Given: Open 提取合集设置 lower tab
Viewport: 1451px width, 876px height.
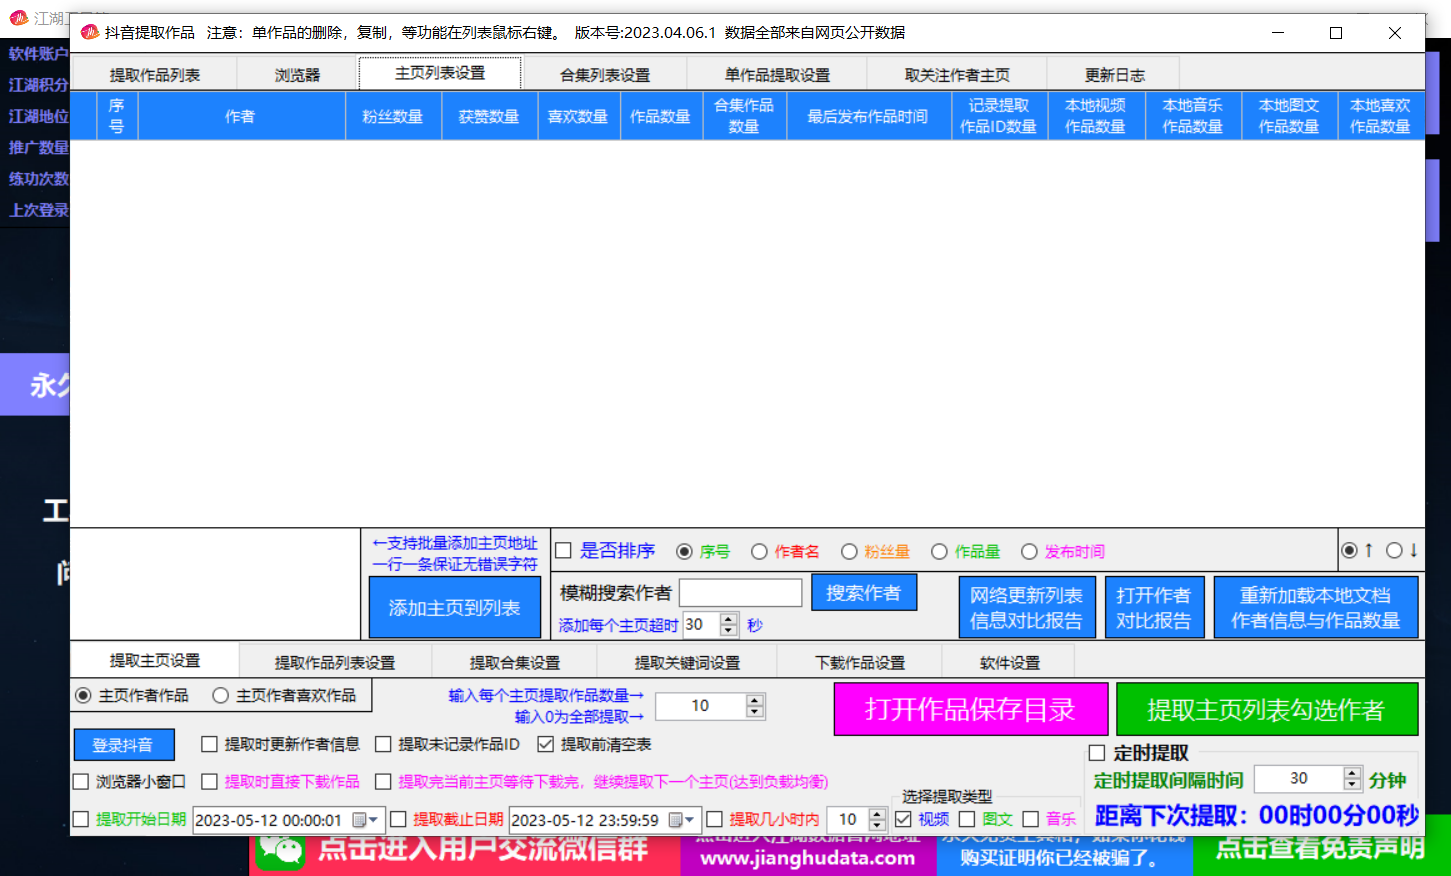Looking at the screenshot, I should tap(515, 663).
